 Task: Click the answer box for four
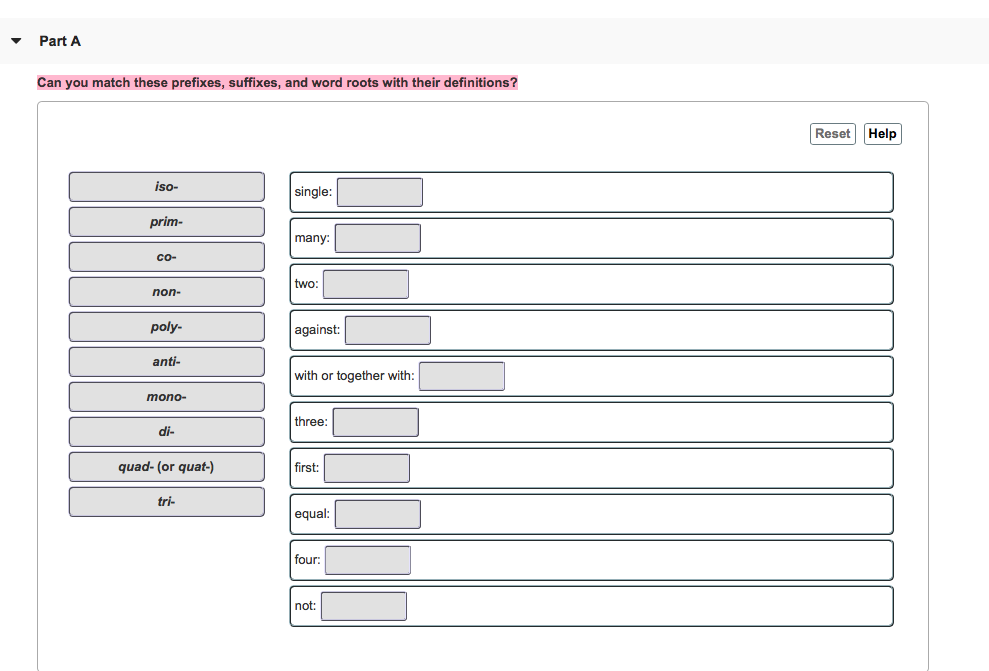tap(367, 559)
